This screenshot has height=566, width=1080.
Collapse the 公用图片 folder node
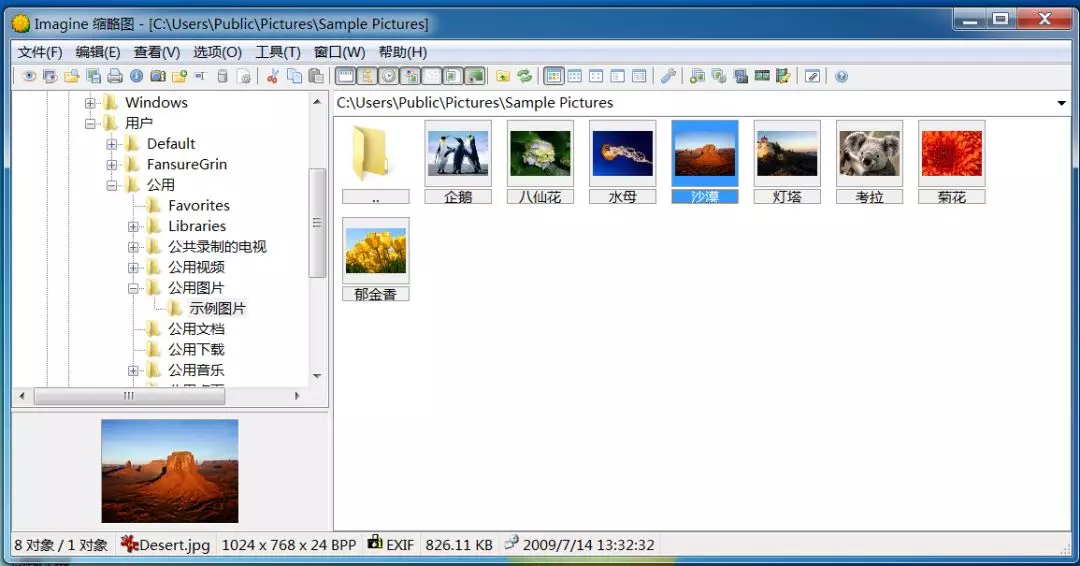click(x=133, y=289)
